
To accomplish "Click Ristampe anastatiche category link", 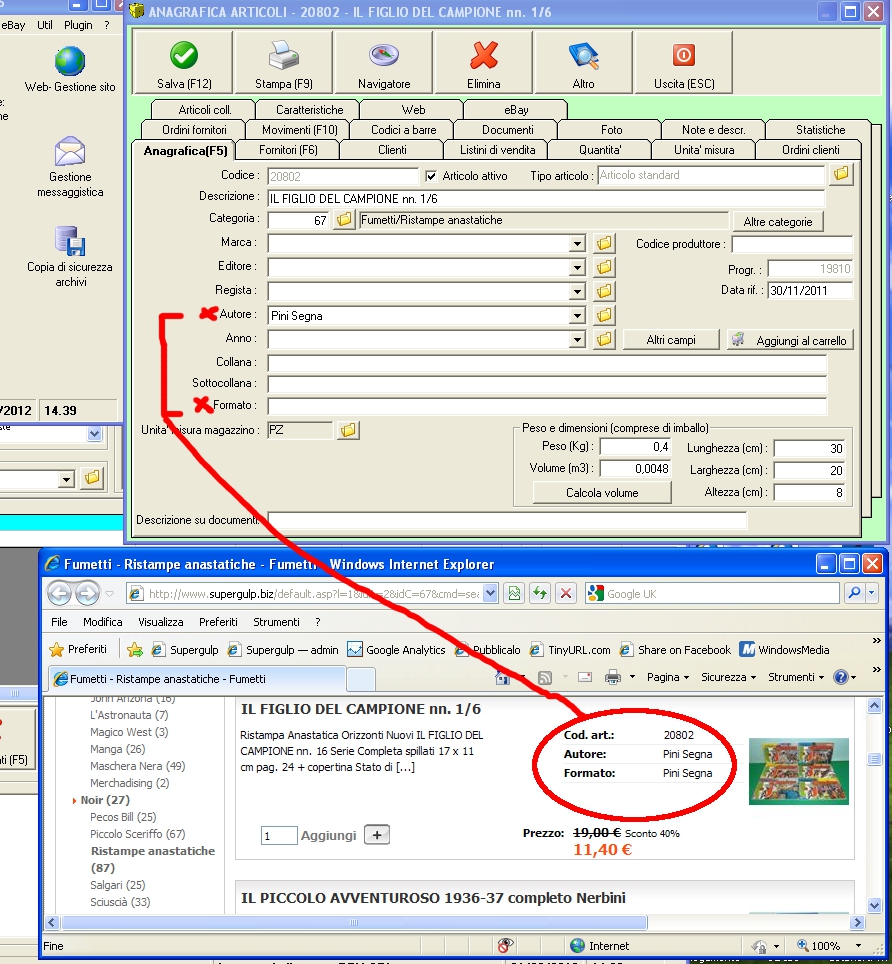I will (152, 859).
